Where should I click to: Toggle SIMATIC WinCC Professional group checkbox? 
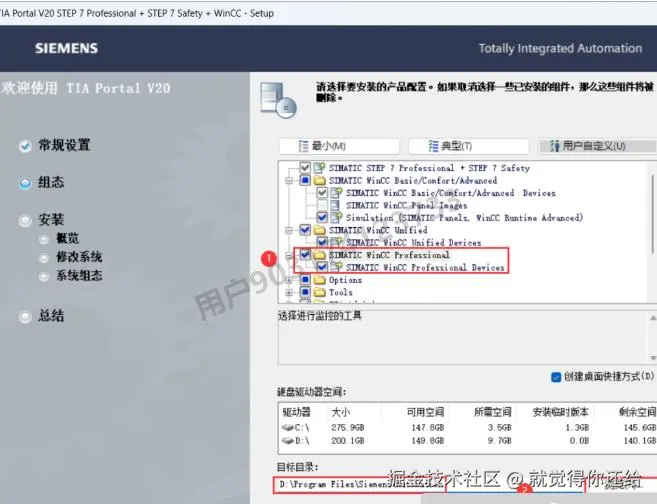click(x=305, y=255)
